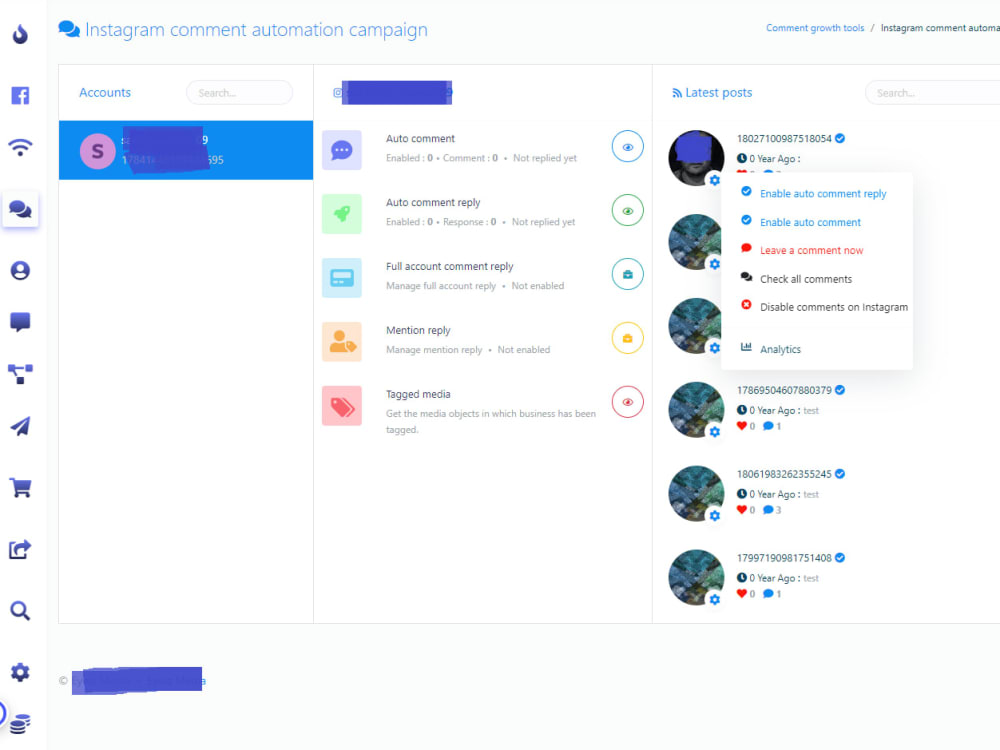Viewport: 1000px width, 750px height.
Task: Select Enable auto comment option
Action: click(x=810, y=222)
